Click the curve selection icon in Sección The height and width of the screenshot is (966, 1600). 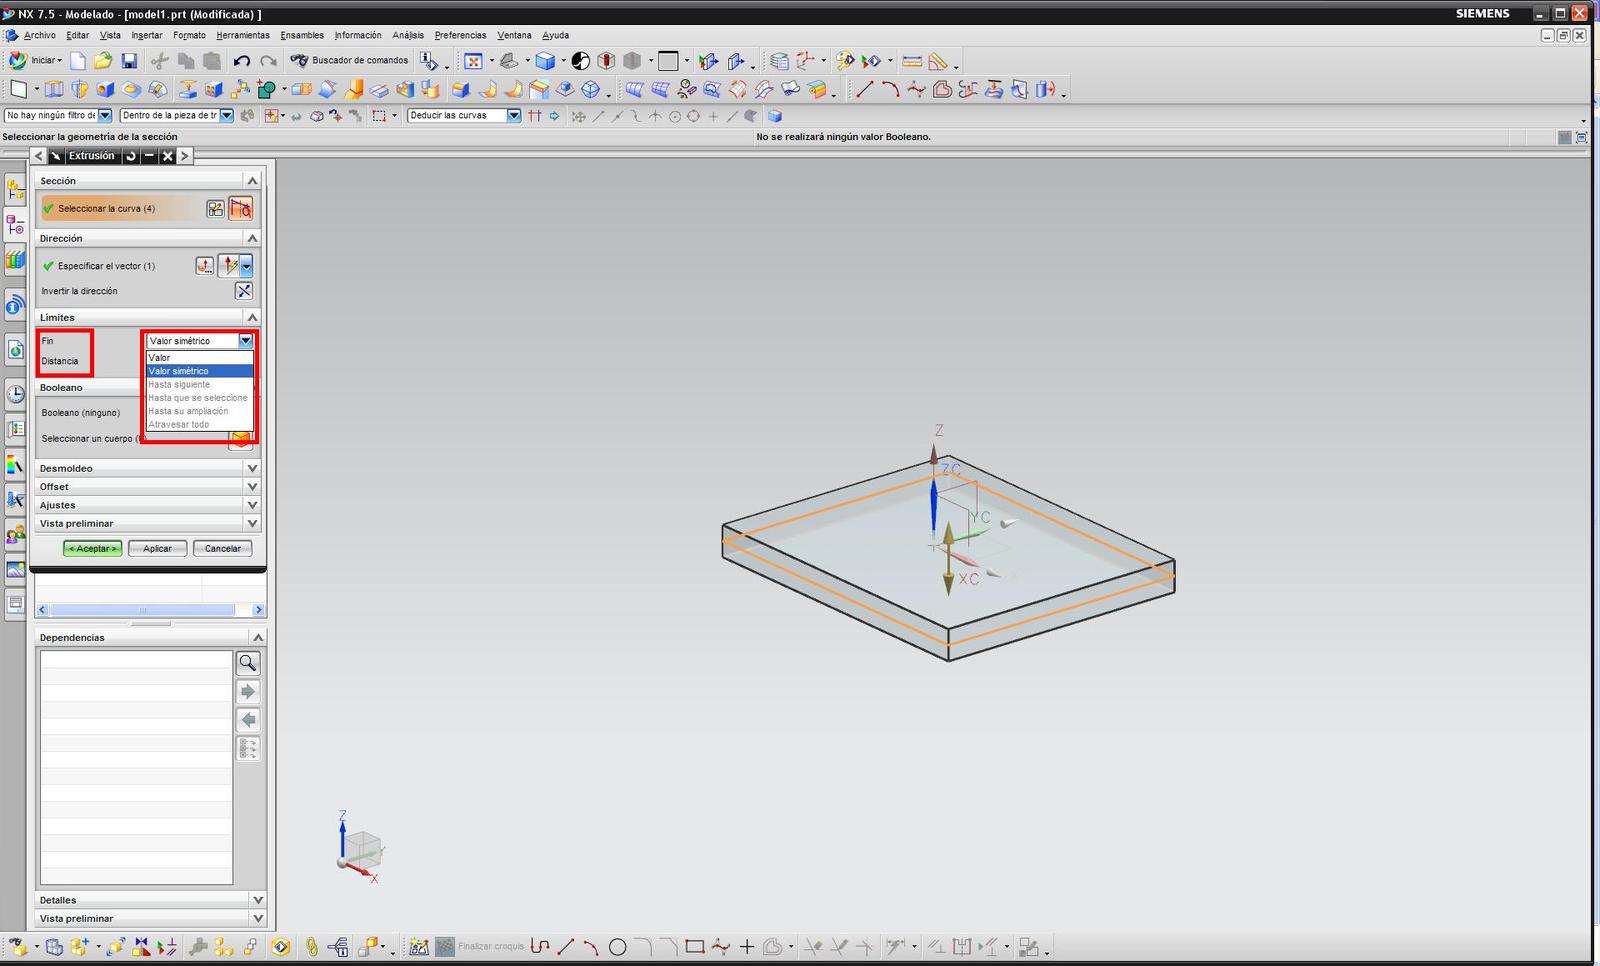241,209
